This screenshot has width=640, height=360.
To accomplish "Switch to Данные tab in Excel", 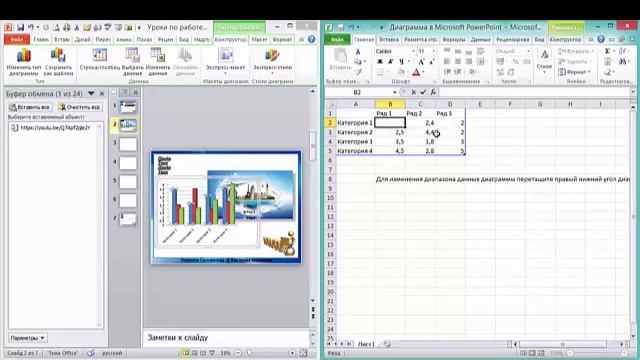I will pos(480,40).
